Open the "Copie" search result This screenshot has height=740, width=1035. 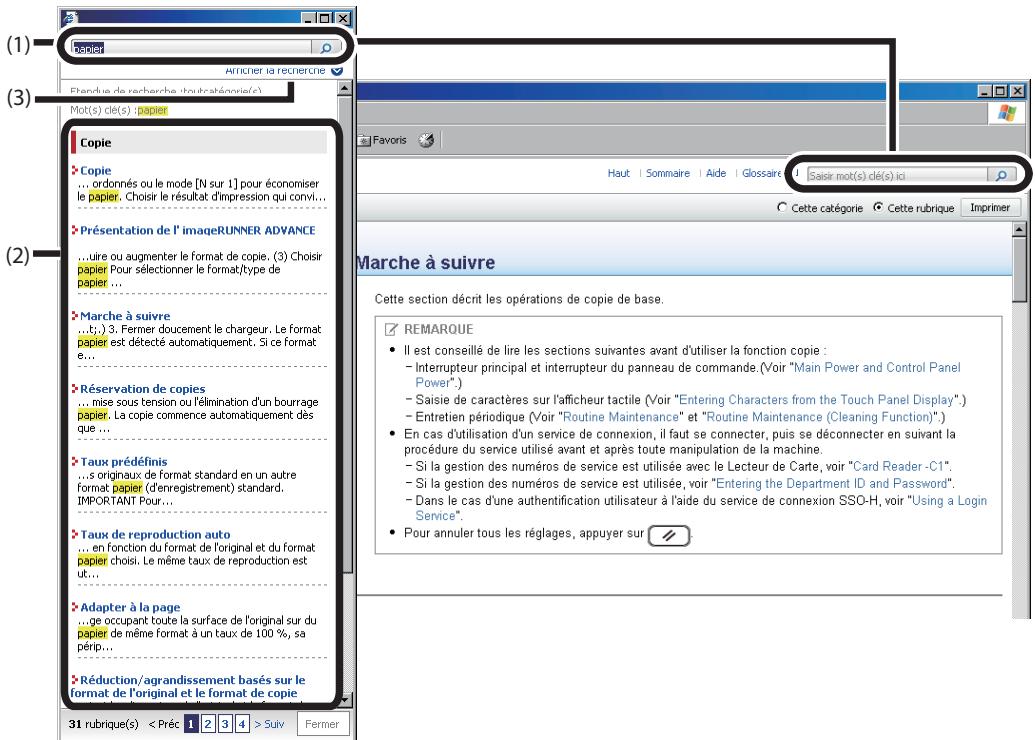point(96,170)
